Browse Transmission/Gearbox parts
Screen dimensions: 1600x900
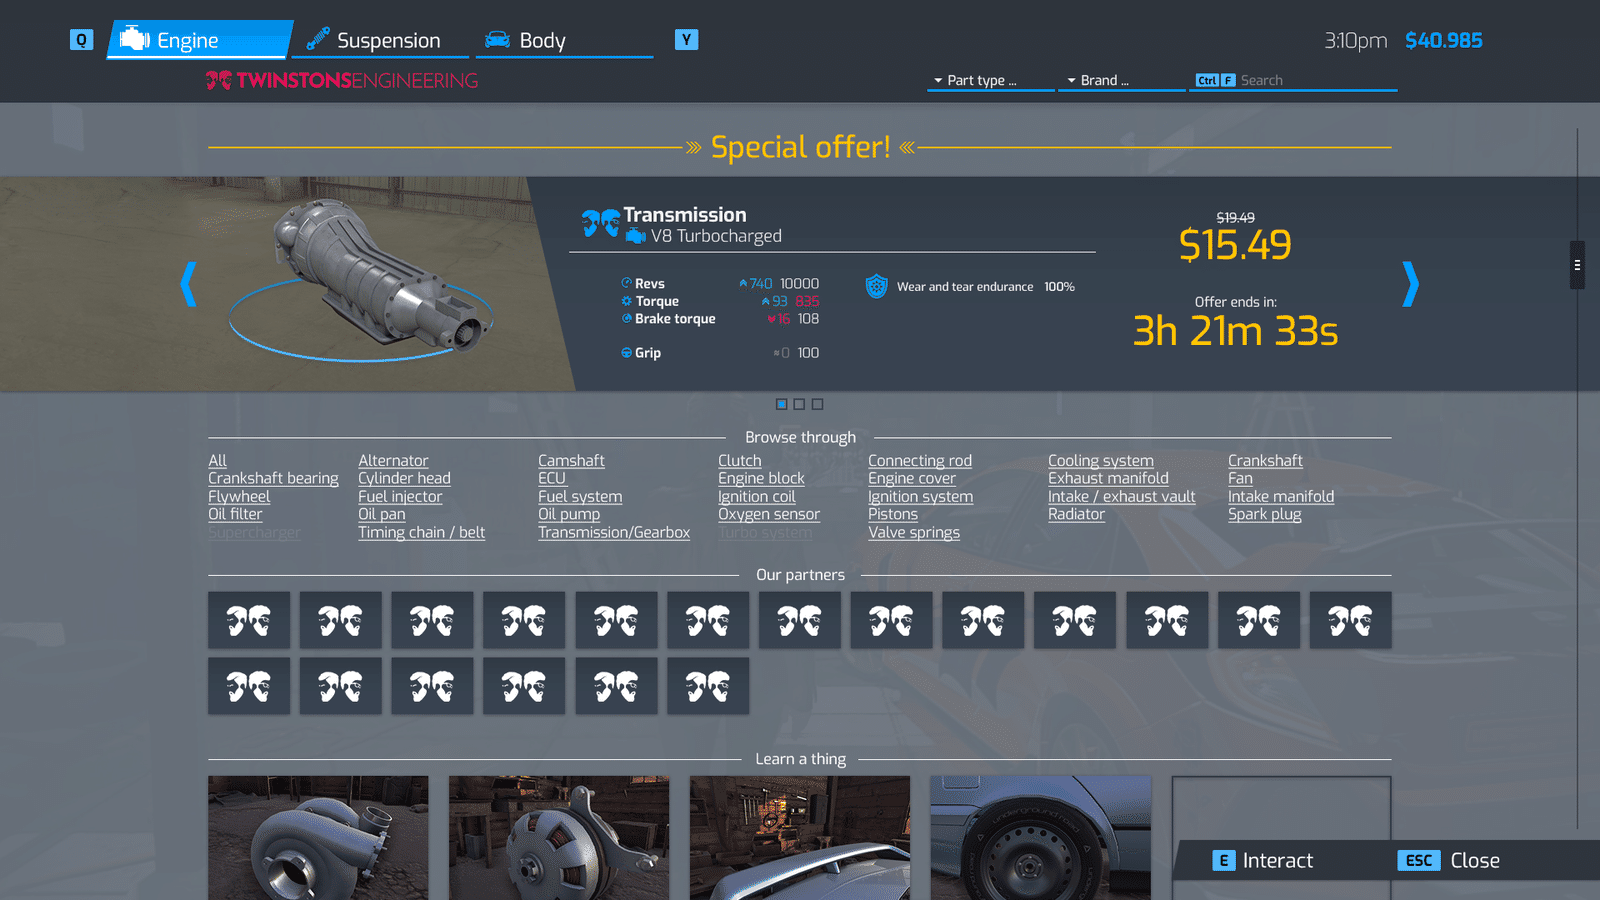(x=614, y=533)
